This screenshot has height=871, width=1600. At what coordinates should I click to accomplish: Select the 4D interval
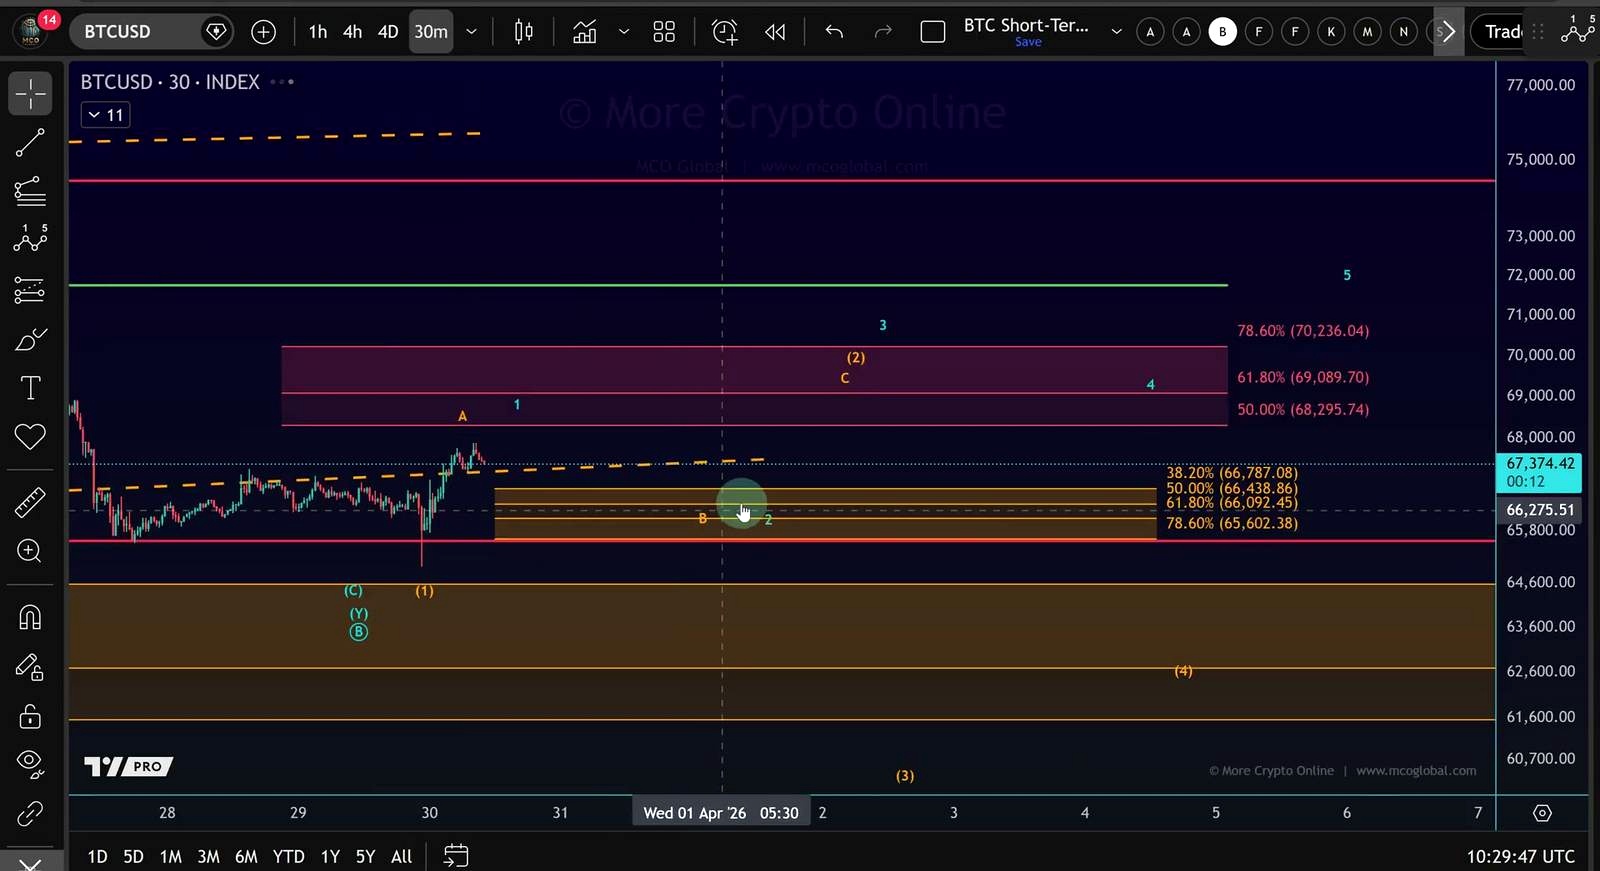388,32
